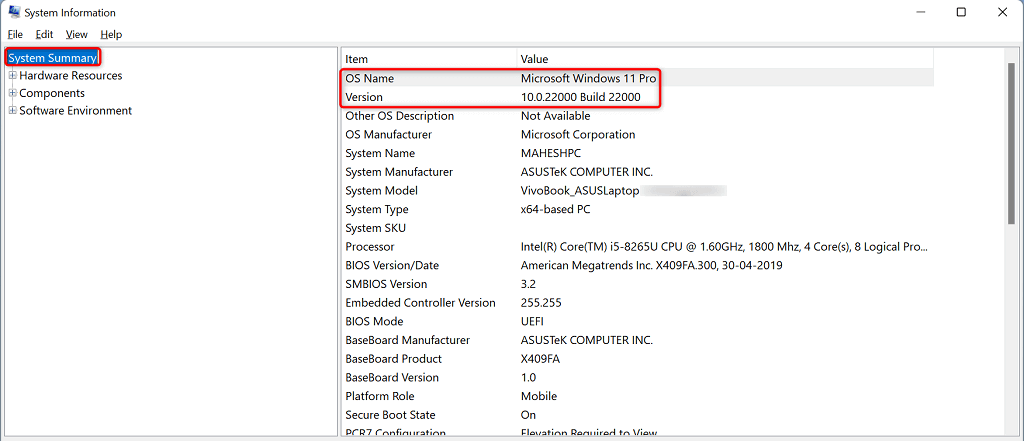Select the System SKU row
The image size is (1024, 441).
coord(375,228)
